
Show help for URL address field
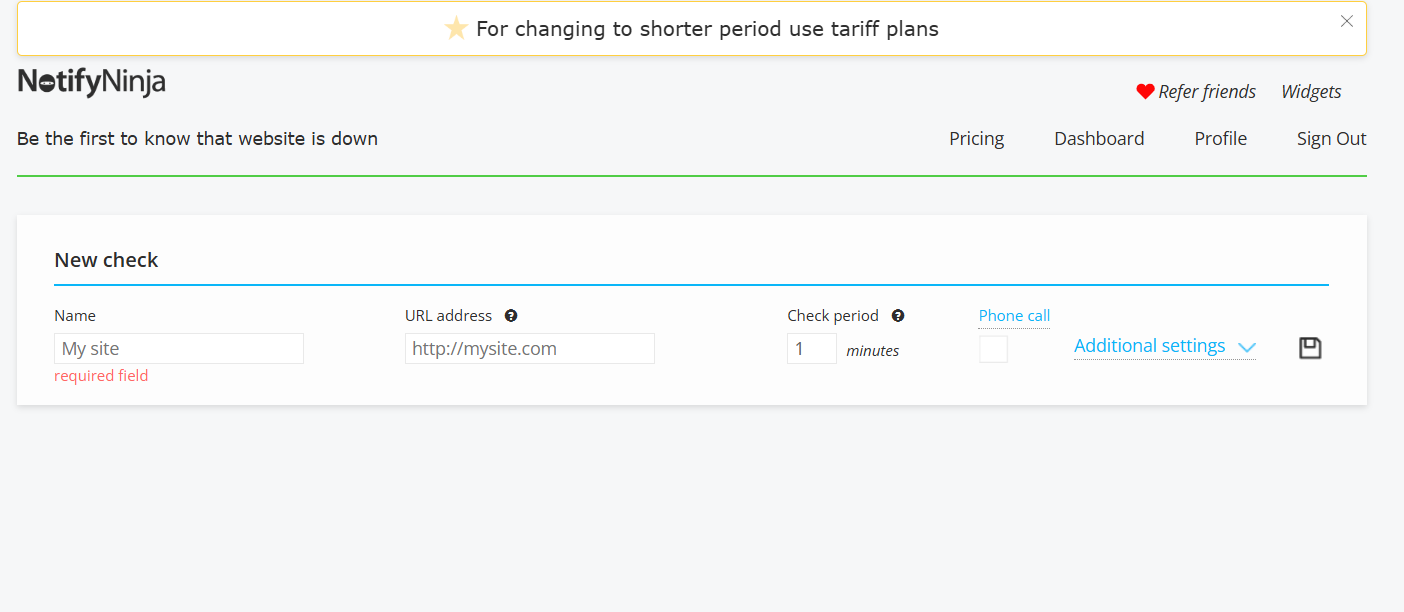coord(511,316)
